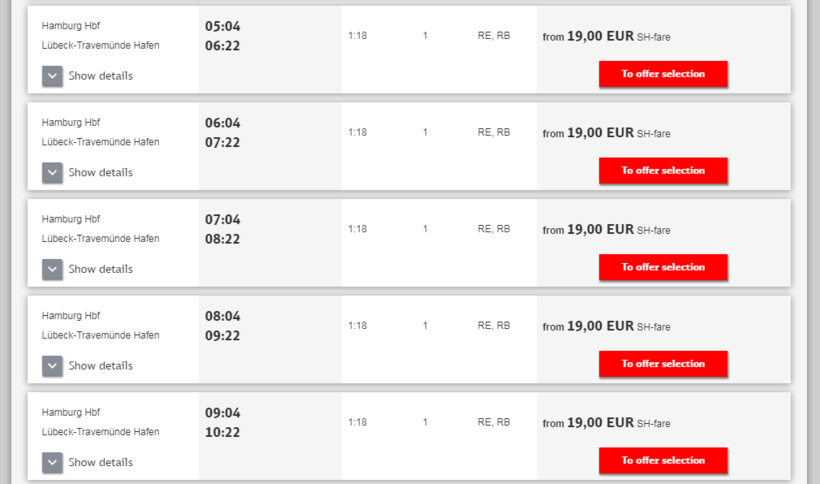Viewport: 820px width, 484px height.
Task: Click 'Show details' text for 09:04 connection
Action: pyautogui.click(x=100, y=462)
